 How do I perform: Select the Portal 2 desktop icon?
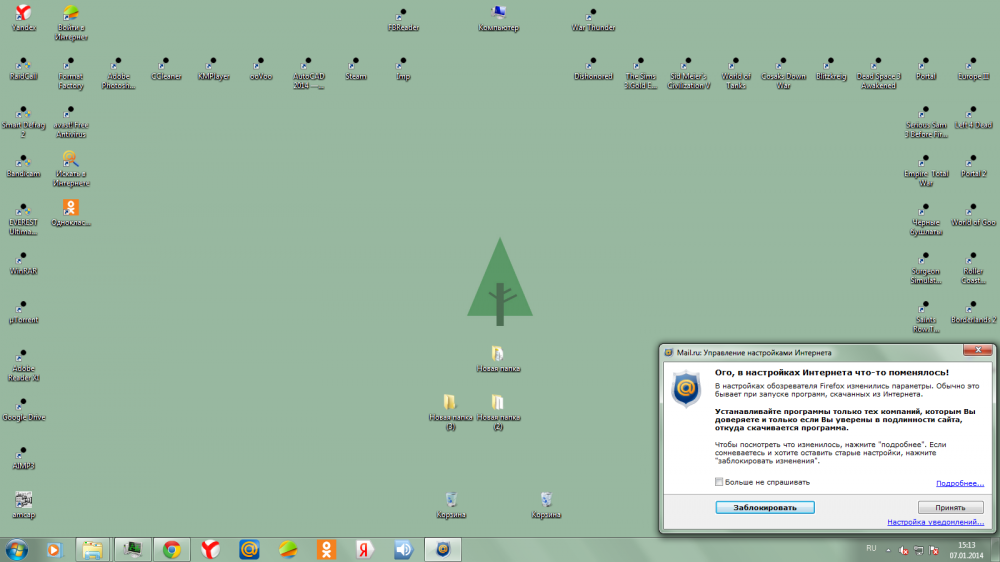click(x=973, y=166)
